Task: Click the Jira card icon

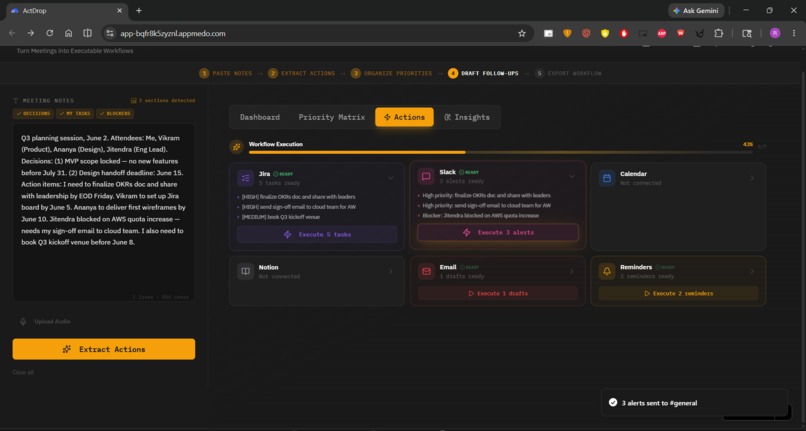Action: 245,178
